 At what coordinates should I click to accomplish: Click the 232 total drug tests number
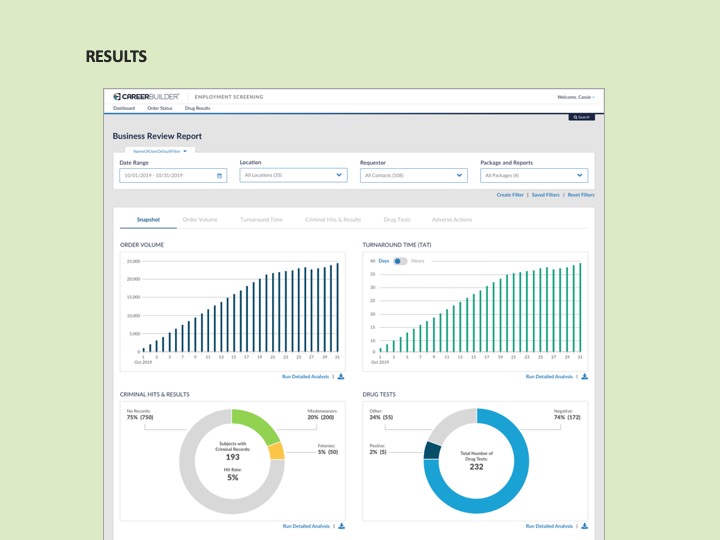476,467
